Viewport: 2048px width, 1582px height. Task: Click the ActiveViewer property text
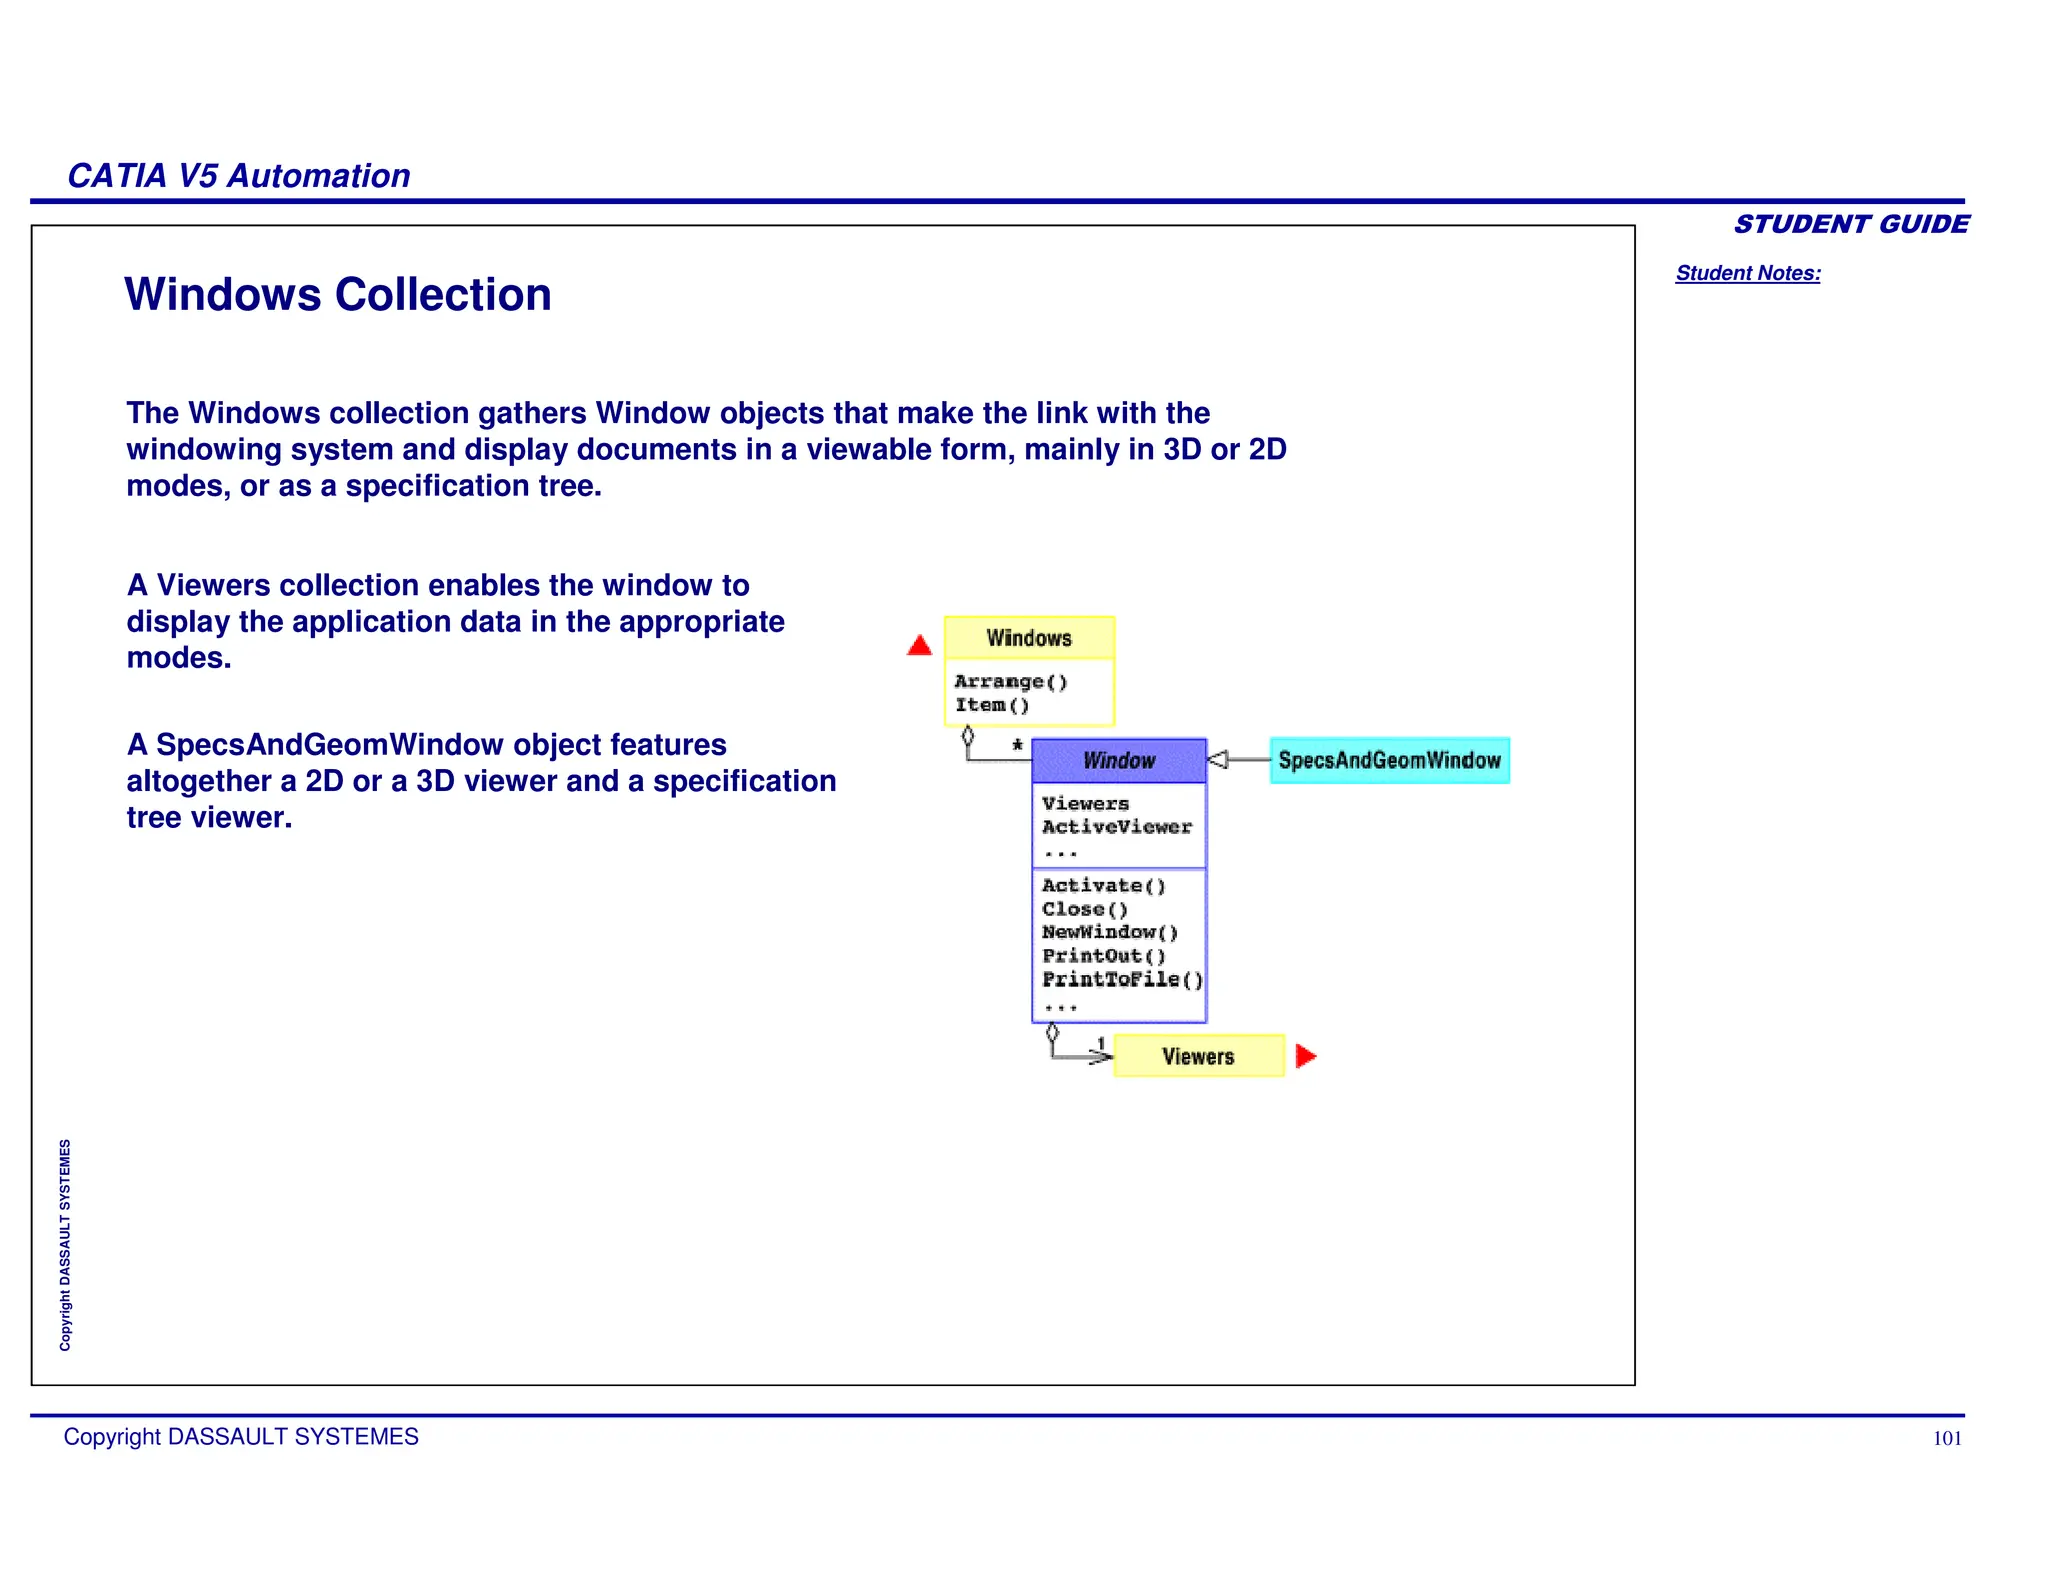1117,827
